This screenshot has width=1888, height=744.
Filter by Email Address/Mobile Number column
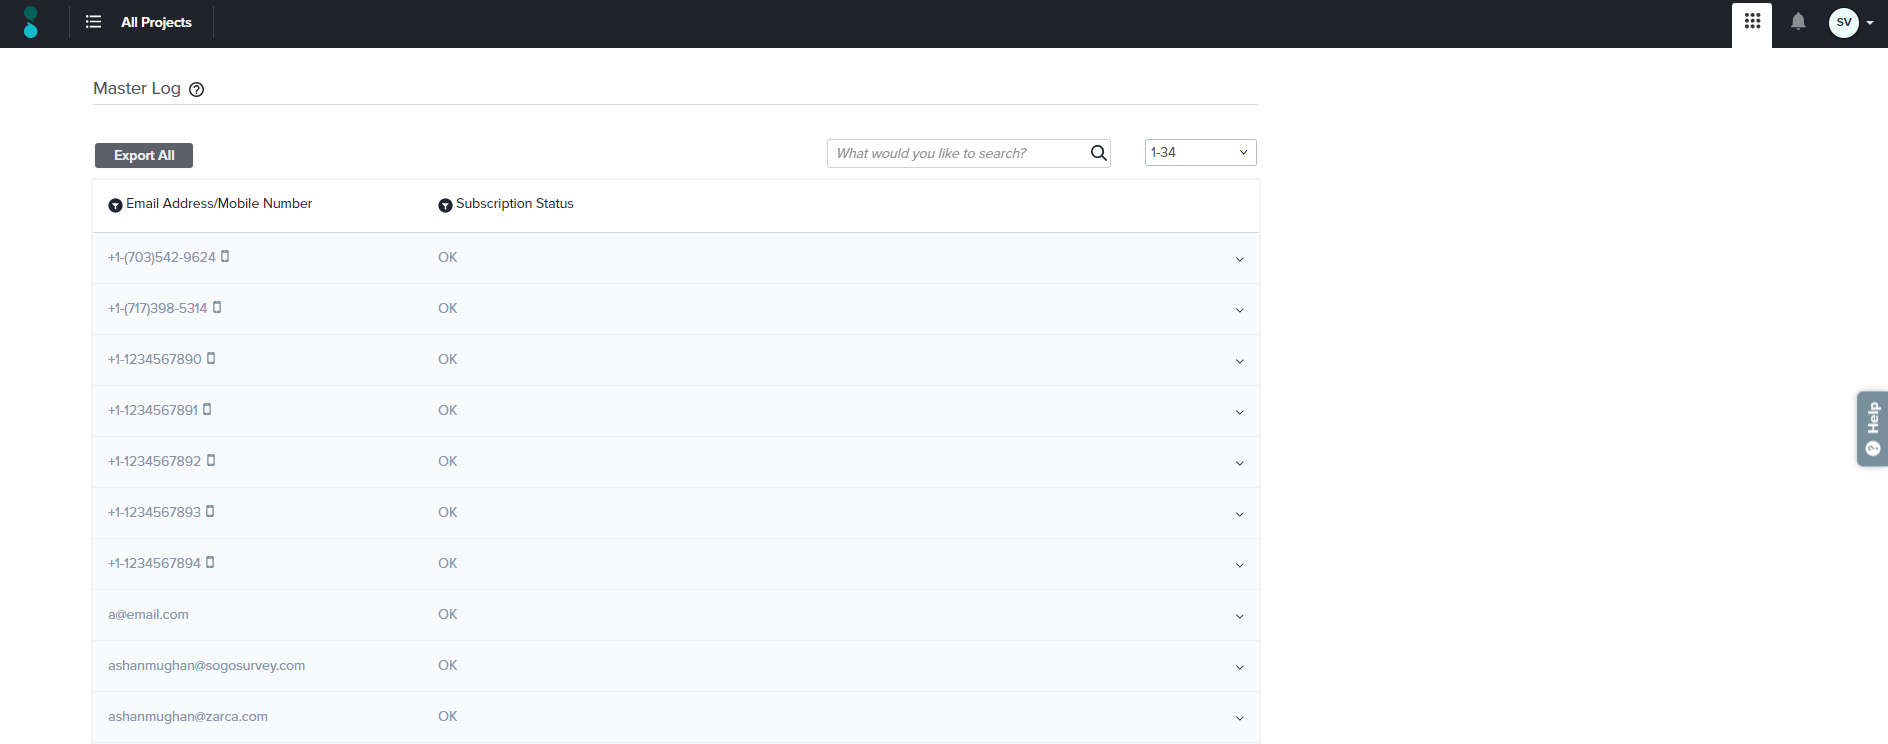pyautogui.click(x=115, y=205)
